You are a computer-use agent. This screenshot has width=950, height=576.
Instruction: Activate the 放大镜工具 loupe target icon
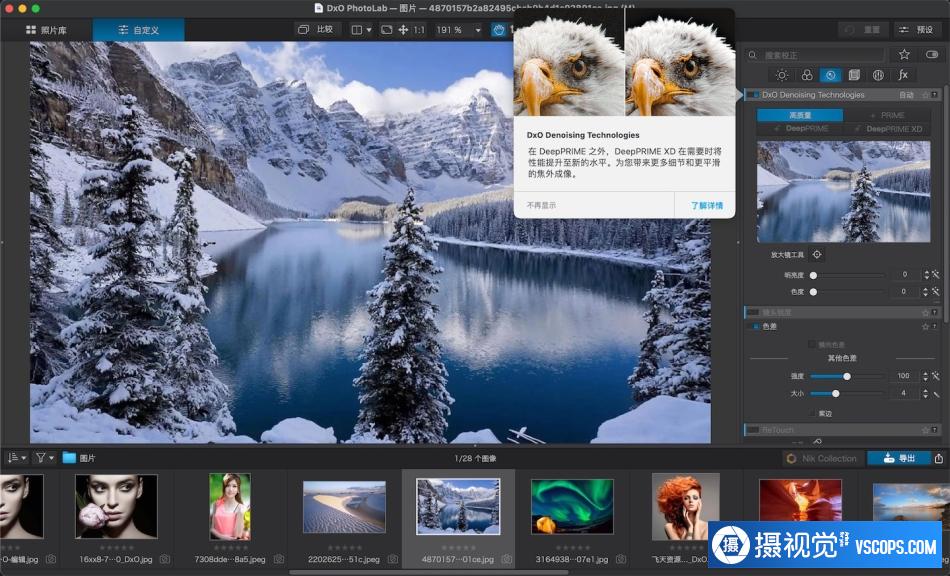pos(817,254)
